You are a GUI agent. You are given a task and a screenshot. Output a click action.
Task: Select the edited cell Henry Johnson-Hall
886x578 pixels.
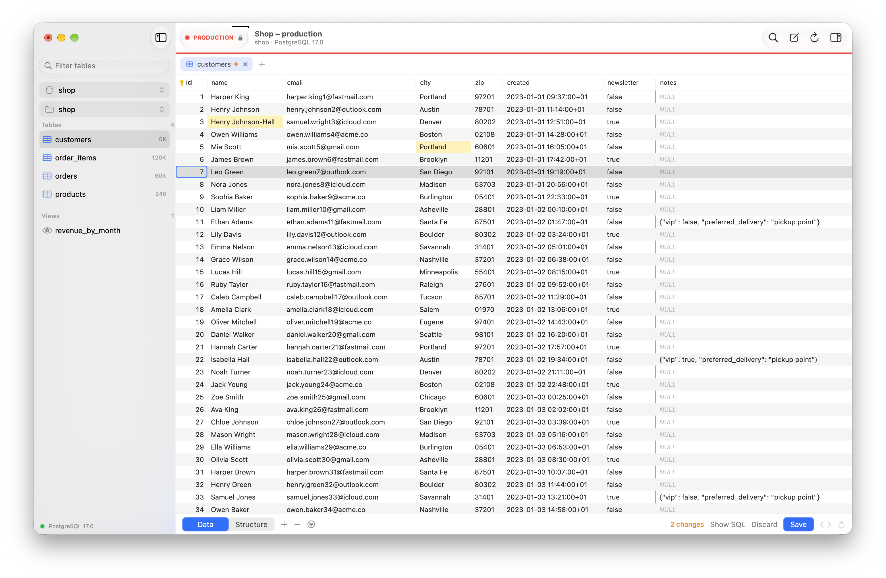(245, 122)
